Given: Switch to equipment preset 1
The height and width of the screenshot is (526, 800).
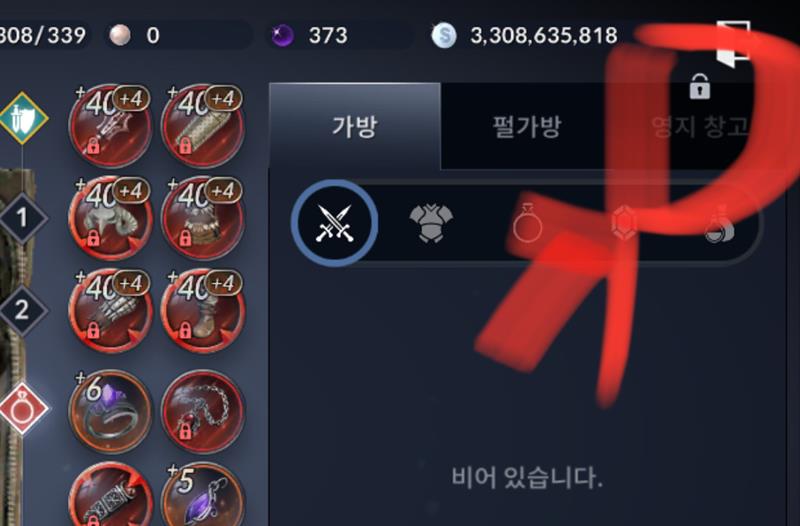Looking at the screenshot, I should [x=22, y=218].
